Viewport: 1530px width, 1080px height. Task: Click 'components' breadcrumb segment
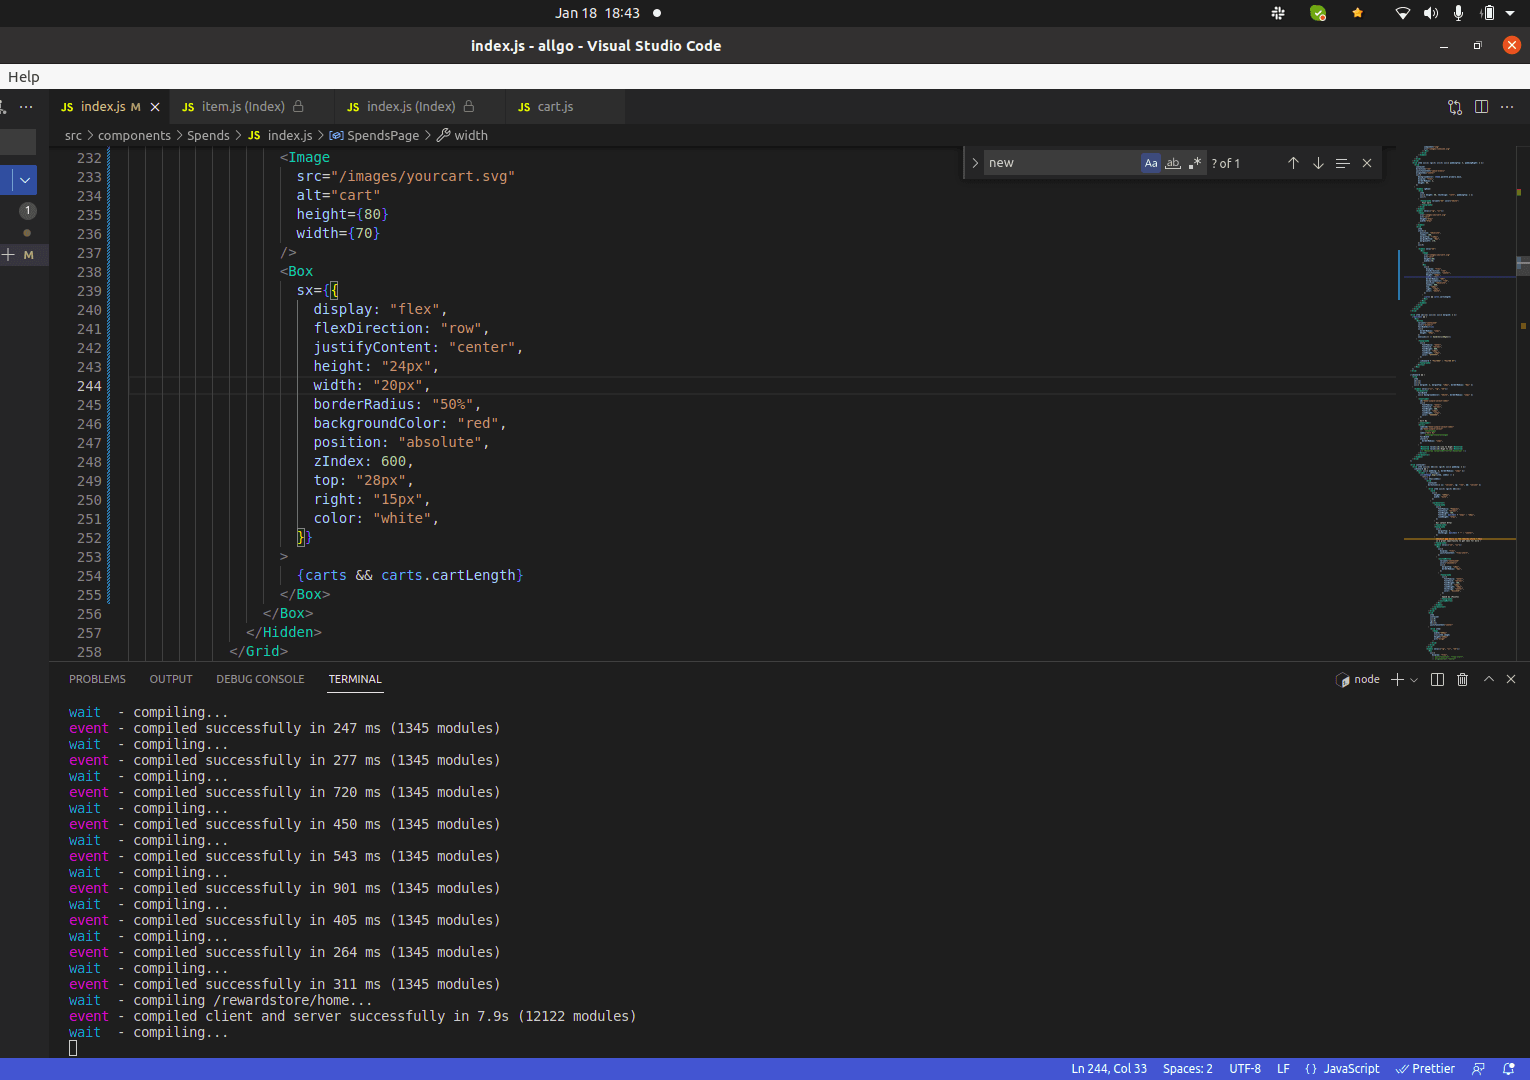pos(134,136)
